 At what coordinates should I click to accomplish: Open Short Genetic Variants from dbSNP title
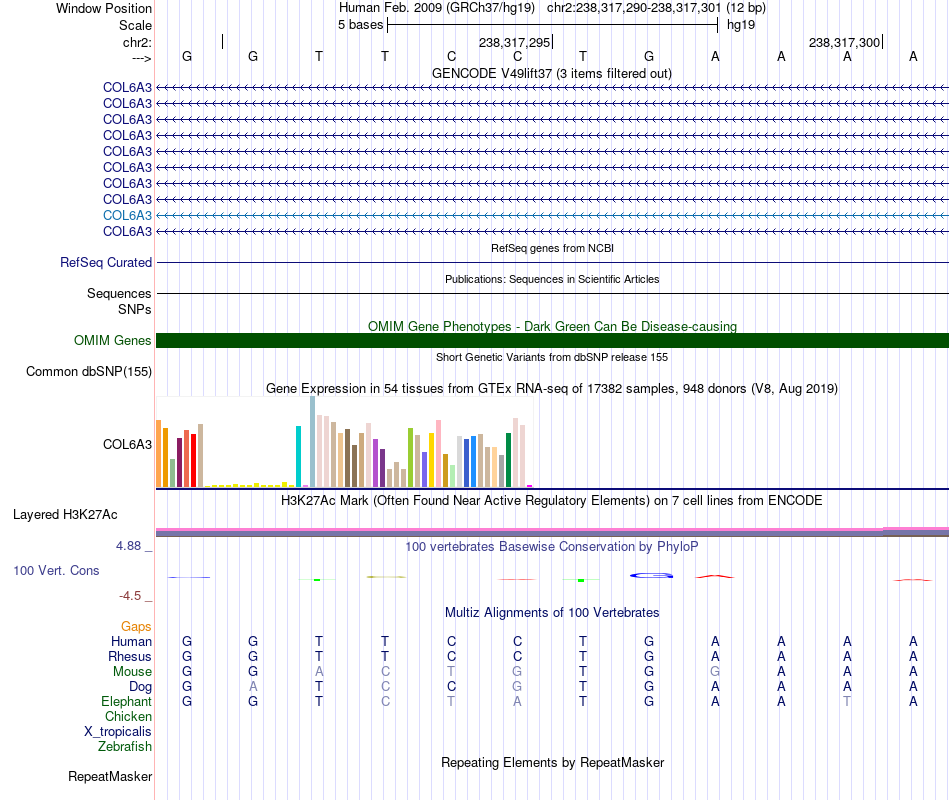[552, 357]
